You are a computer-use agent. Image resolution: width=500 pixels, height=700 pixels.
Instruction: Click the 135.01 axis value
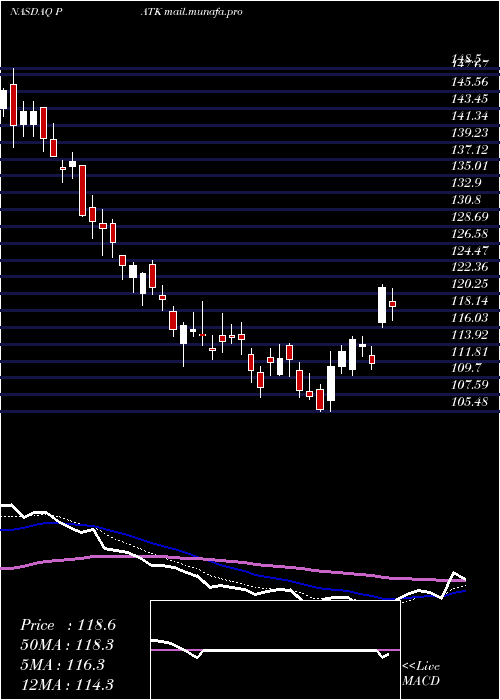[x=470, y=166]
